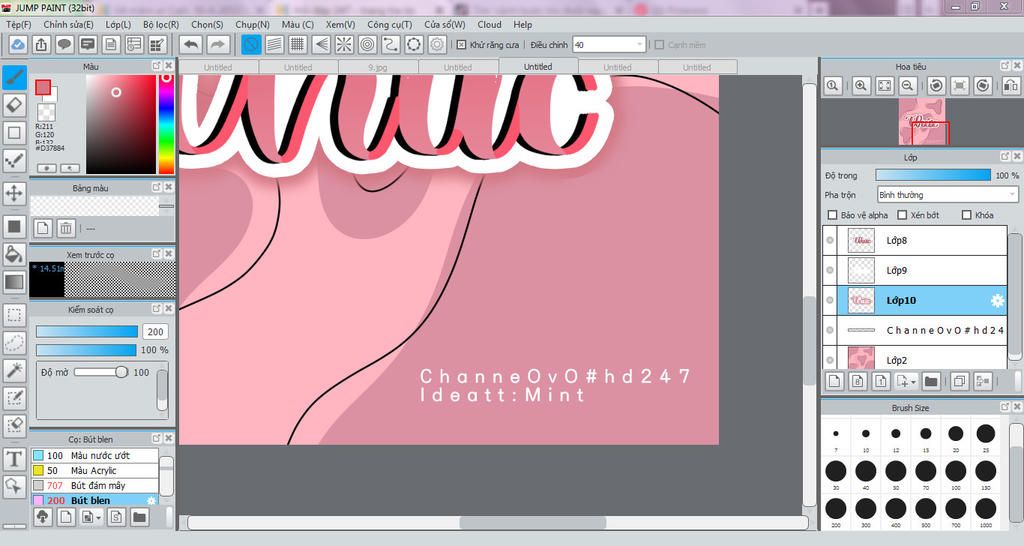Toggle visibility of ChanneOvO text layer

(x=830, y=330)
